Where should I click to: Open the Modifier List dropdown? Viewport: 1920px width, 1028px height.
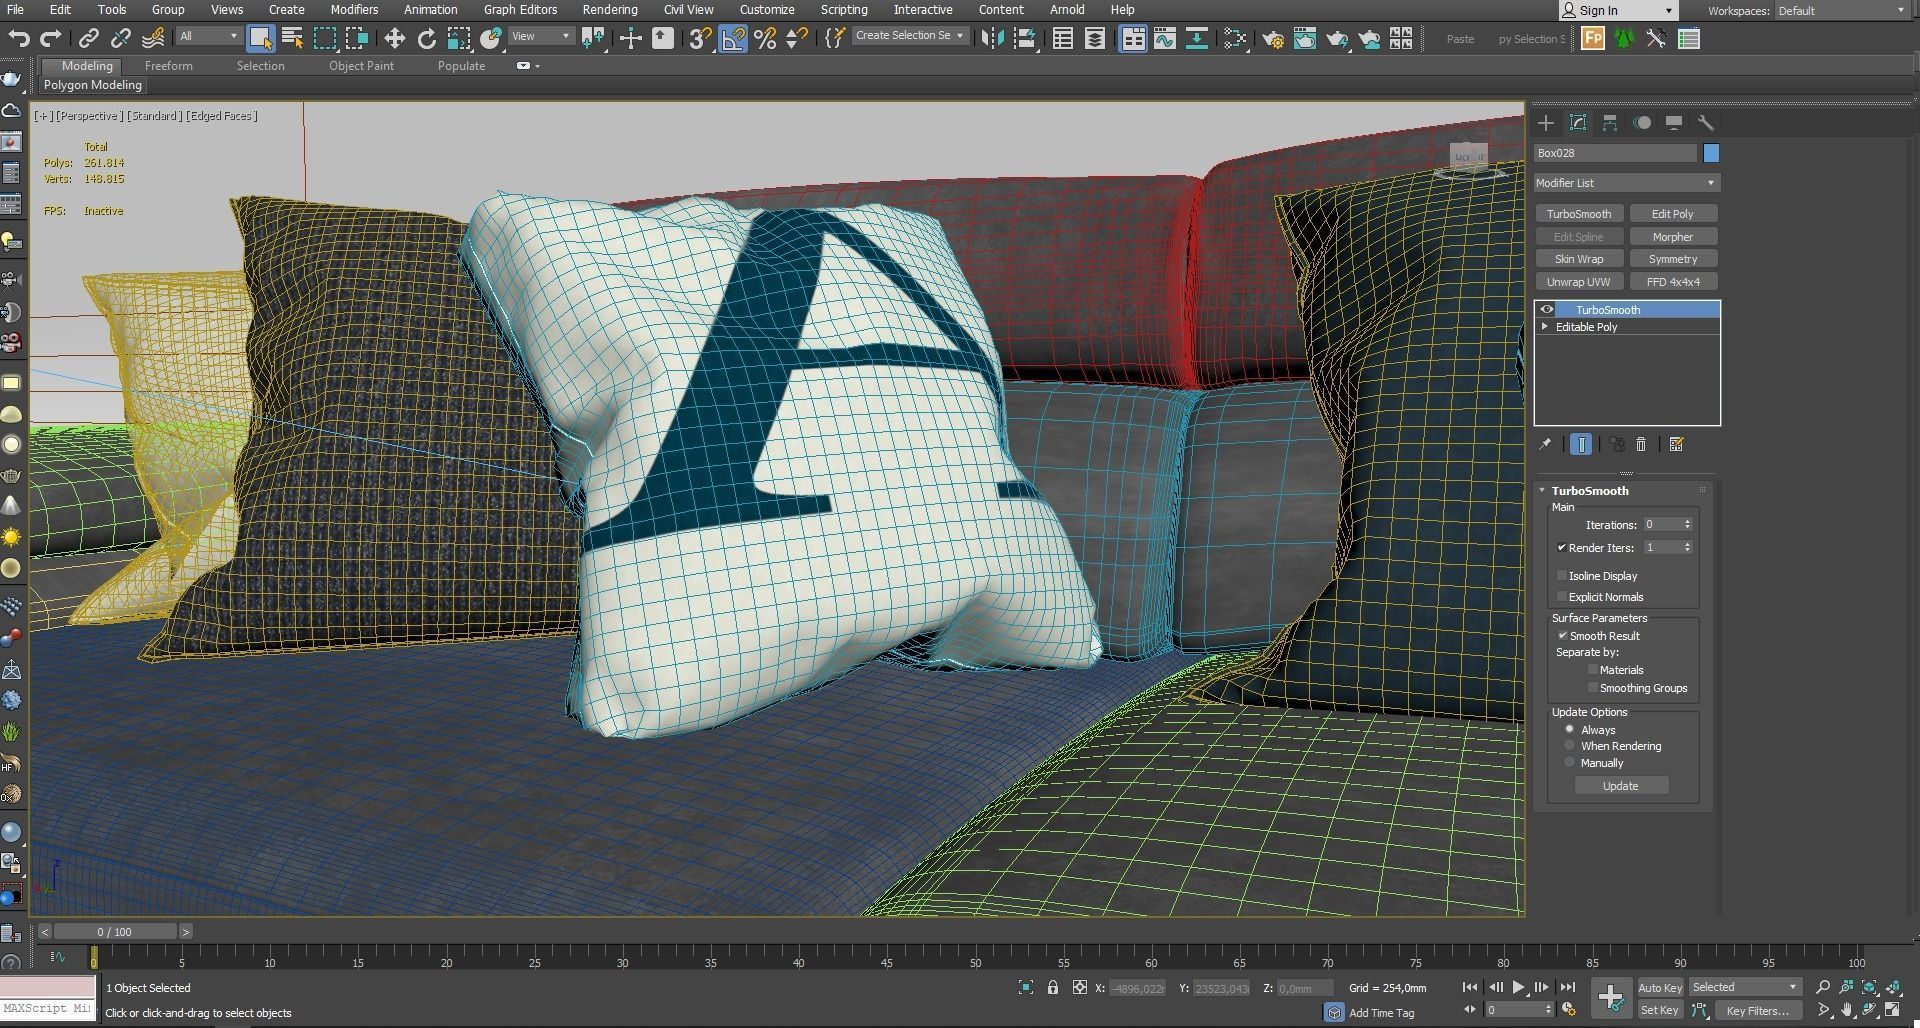[1626, 183]
